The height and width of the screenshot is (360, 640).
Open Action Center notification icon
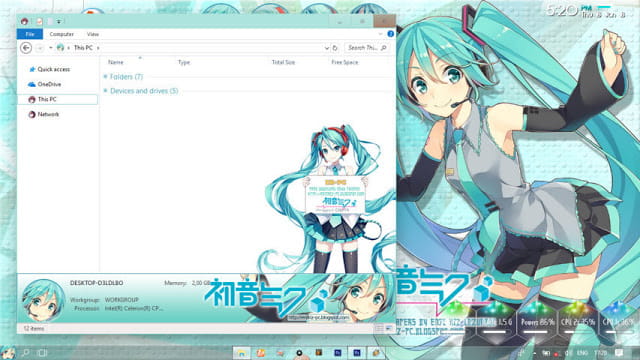(x=619, y=353)
